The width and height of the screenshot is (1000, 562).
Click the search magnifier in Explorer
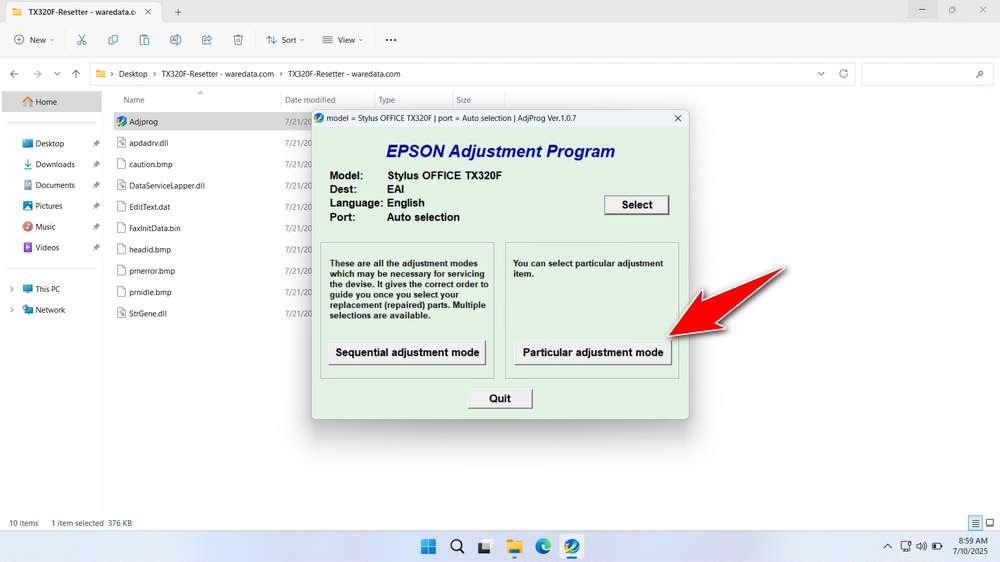980,74
